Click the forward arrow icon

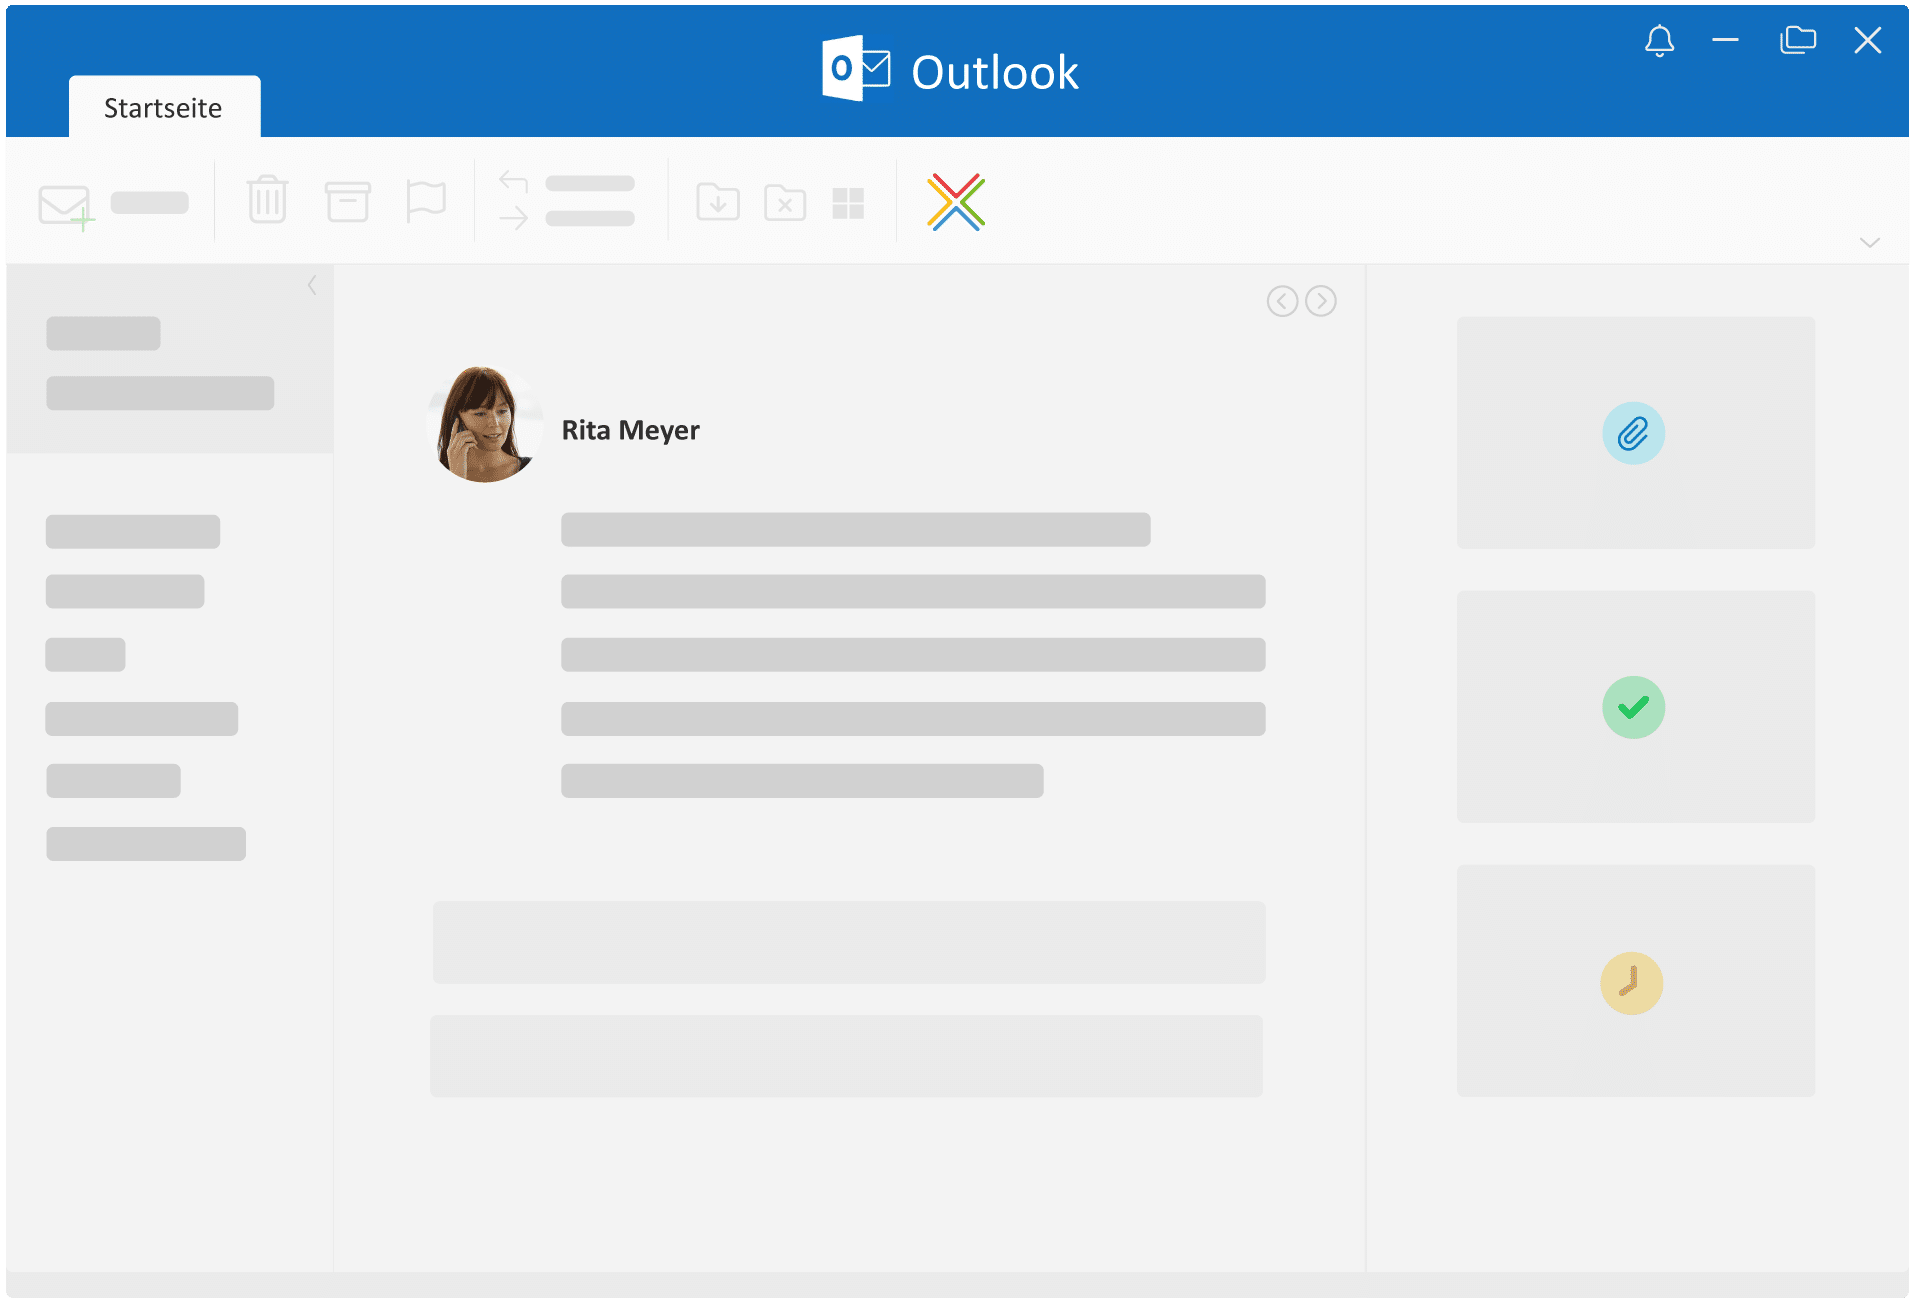[513, 217]
